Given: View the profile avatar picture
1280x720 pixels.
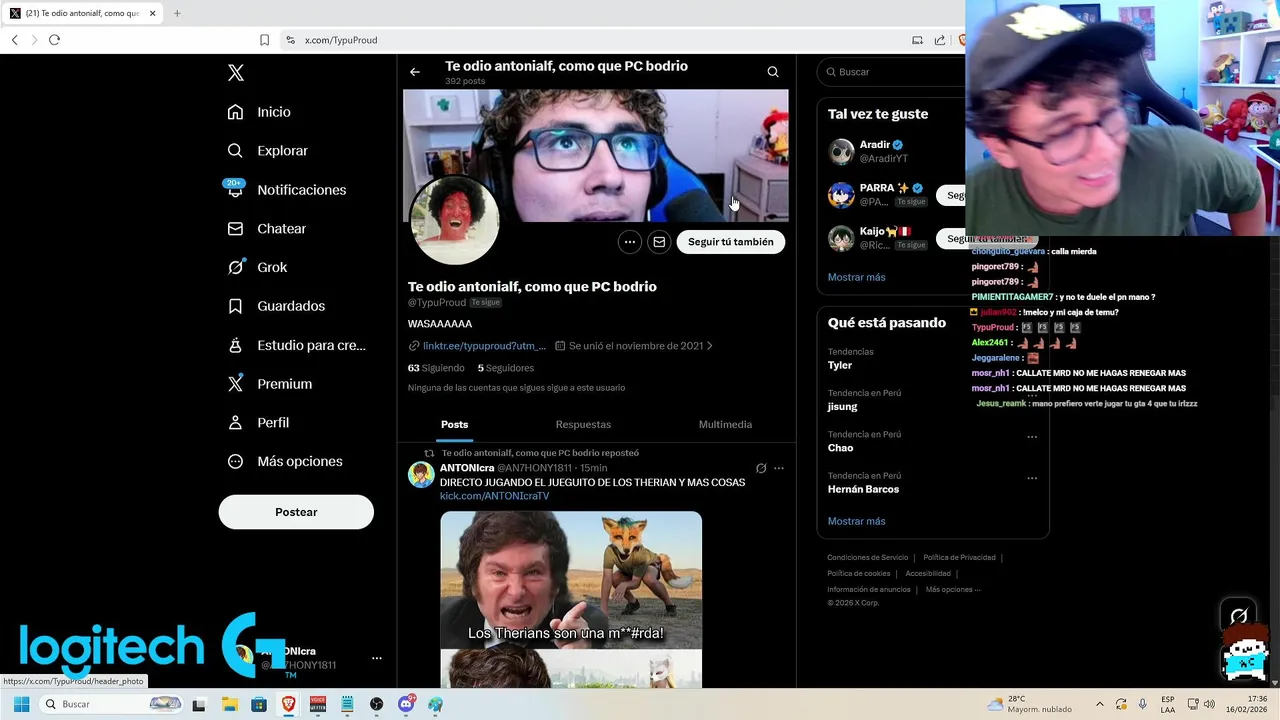Looking at the screenshot, I should click(455, 221).
